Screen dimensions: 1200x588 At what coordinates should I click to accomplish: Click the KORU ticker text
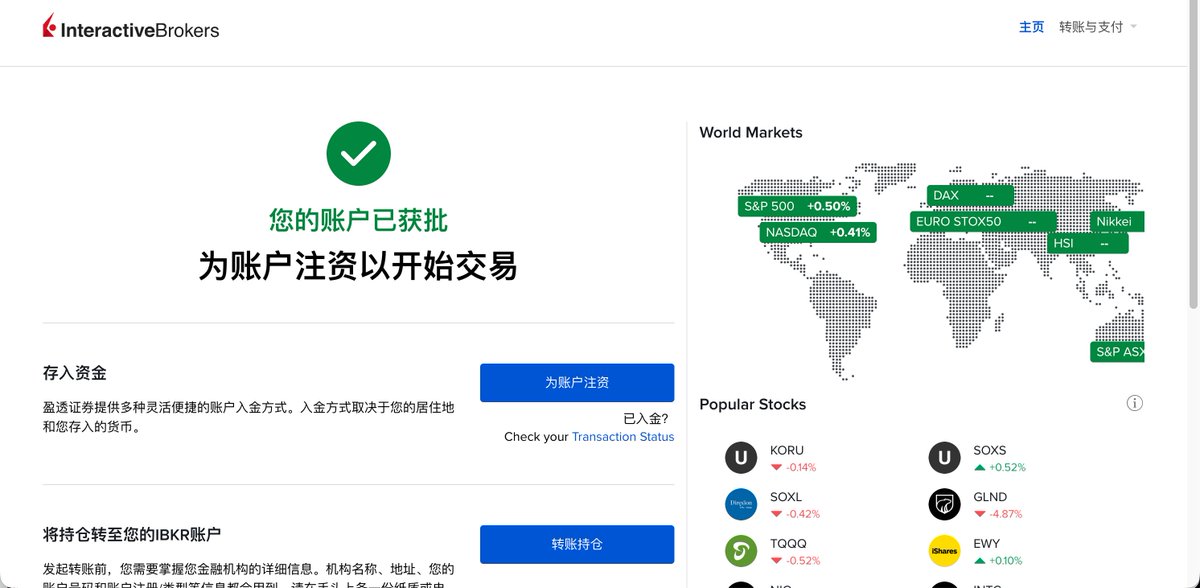click(787, 451)
